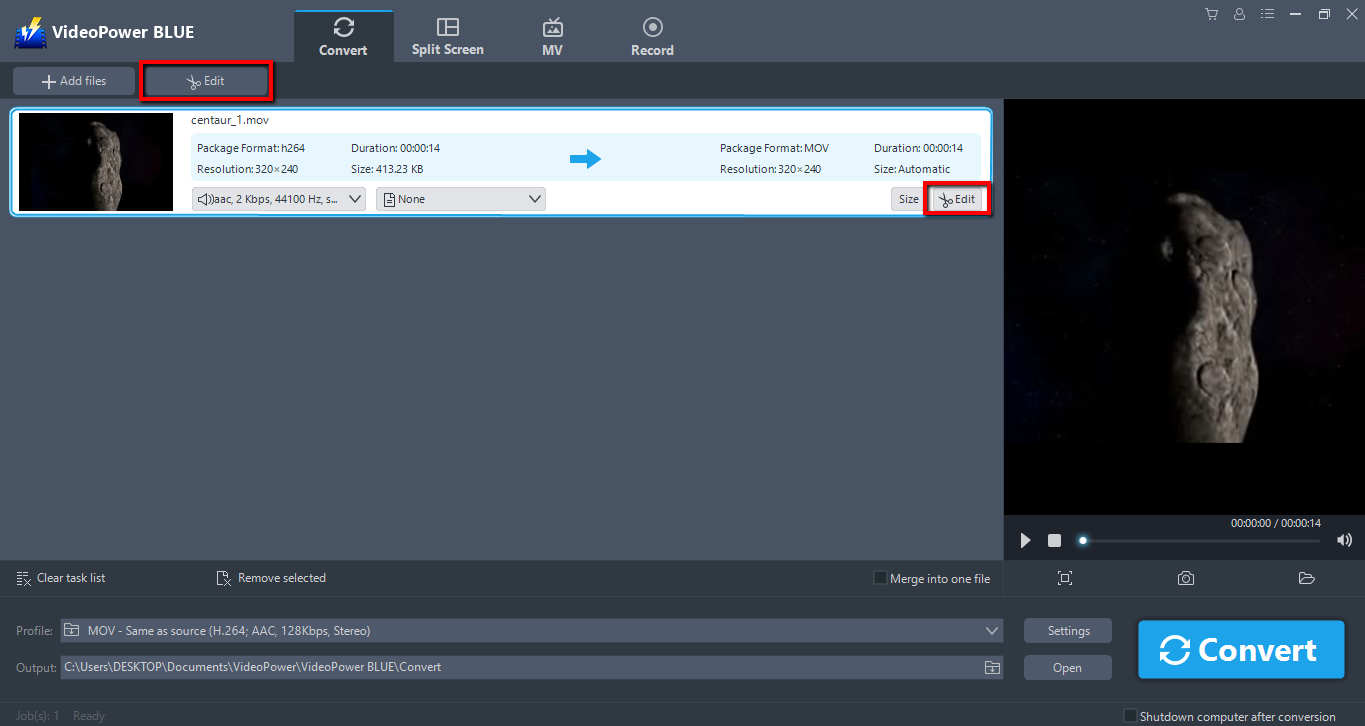Take a snapshot of the preview video
1365x726 pixels.
tap(1185, 578)
